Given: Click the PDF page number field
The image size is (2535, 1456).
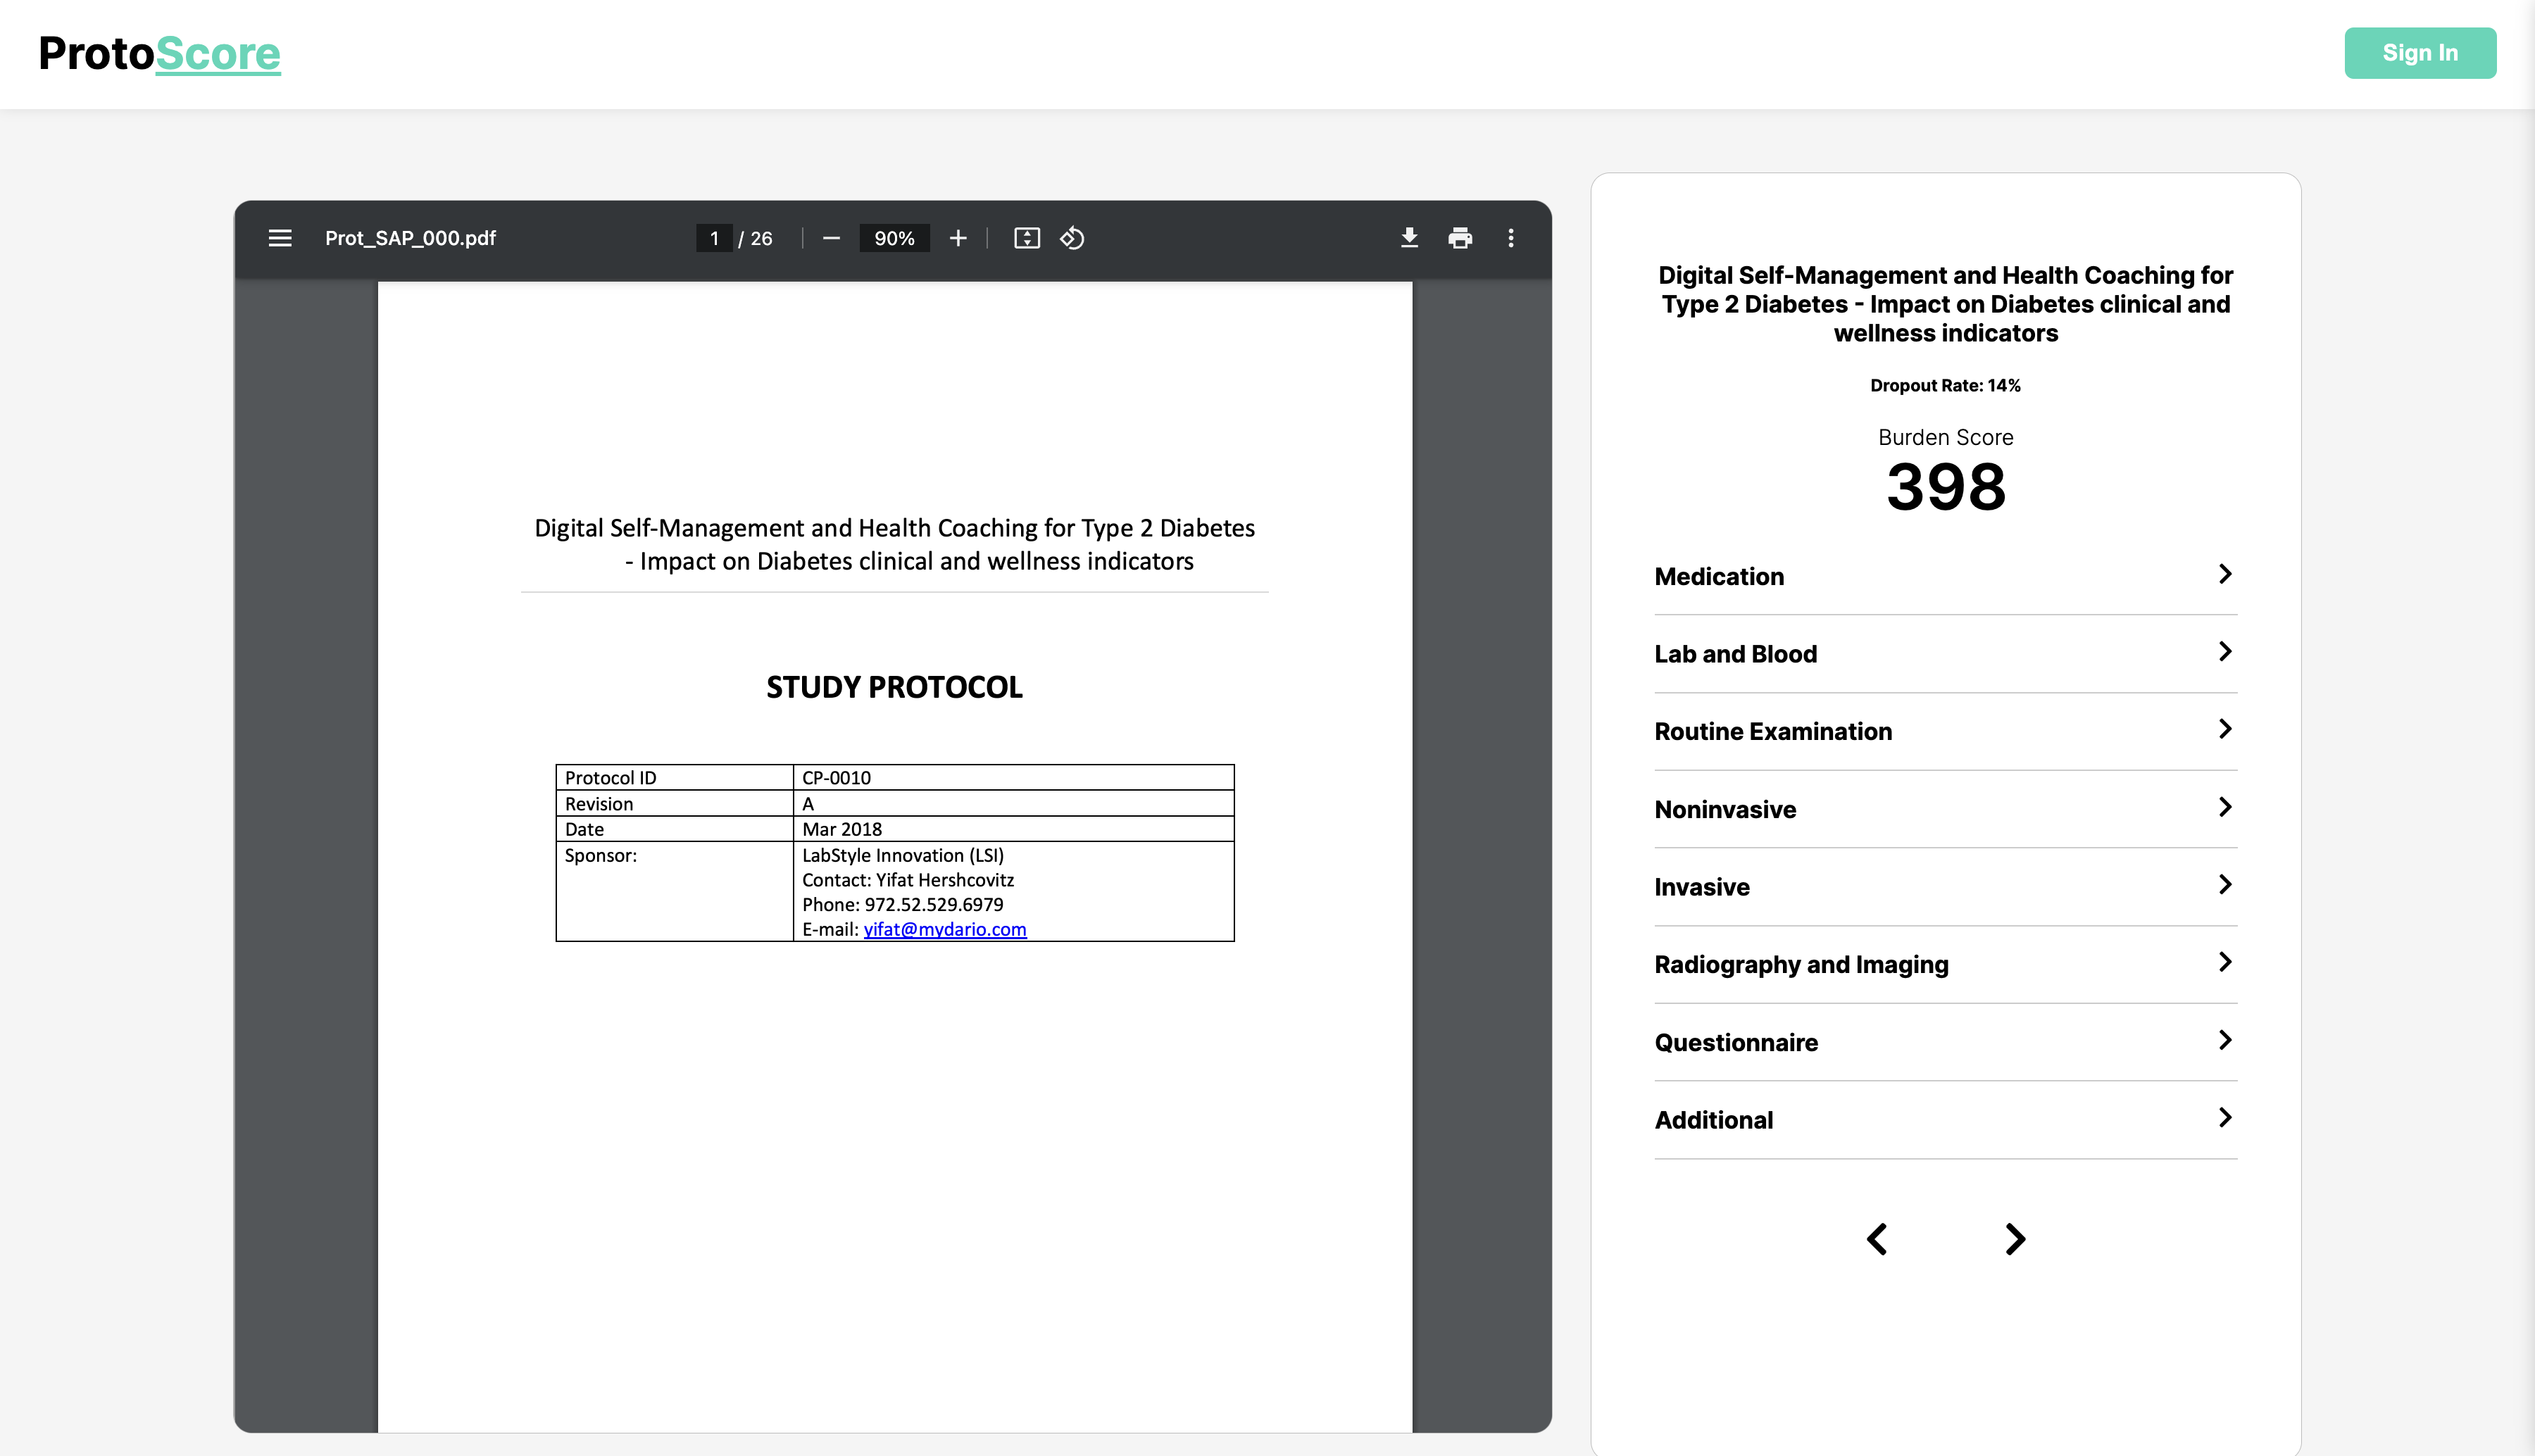Looking at the screenshot, I should pyautogui.click(x=714, y=238).
